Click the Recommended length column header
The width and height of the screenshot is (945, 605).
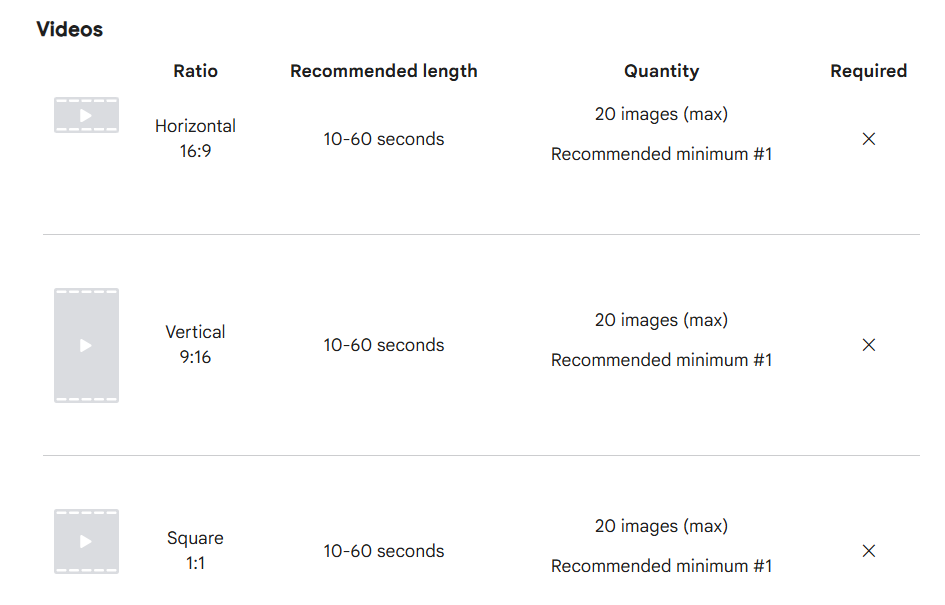click(384, 71)
